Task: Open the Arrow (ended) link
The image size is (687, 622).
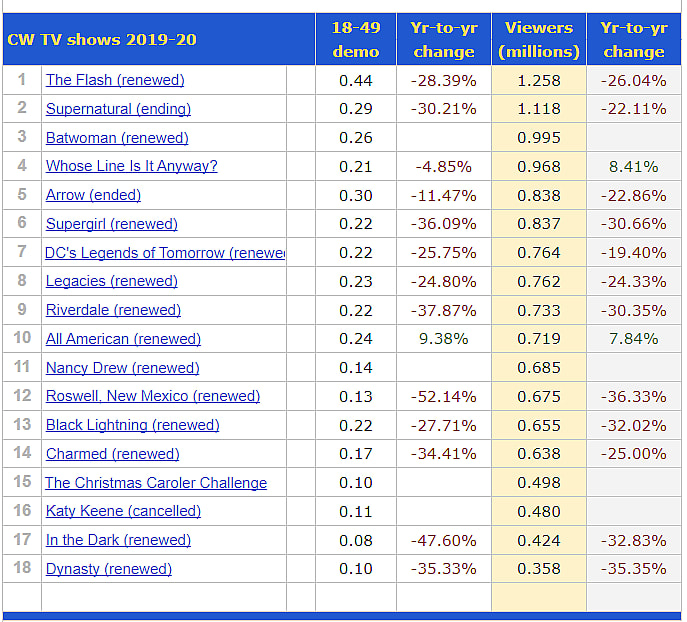Action: coord(93,195)
